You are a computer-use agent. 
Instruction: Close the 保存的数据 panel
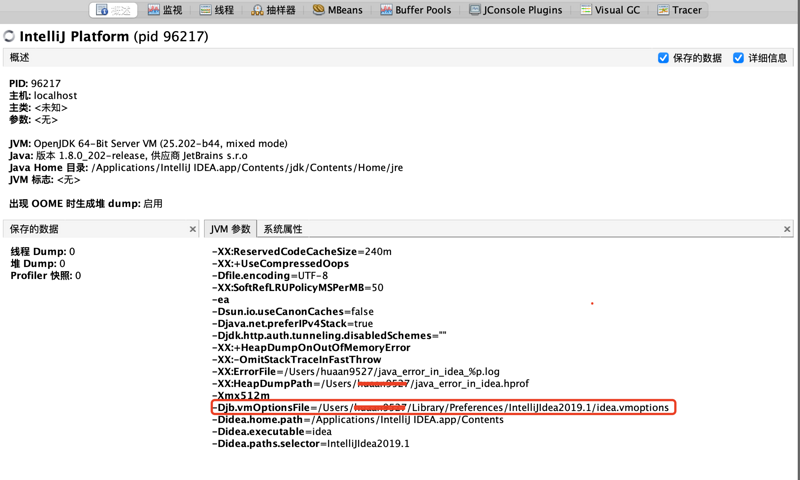pos(192,229)
